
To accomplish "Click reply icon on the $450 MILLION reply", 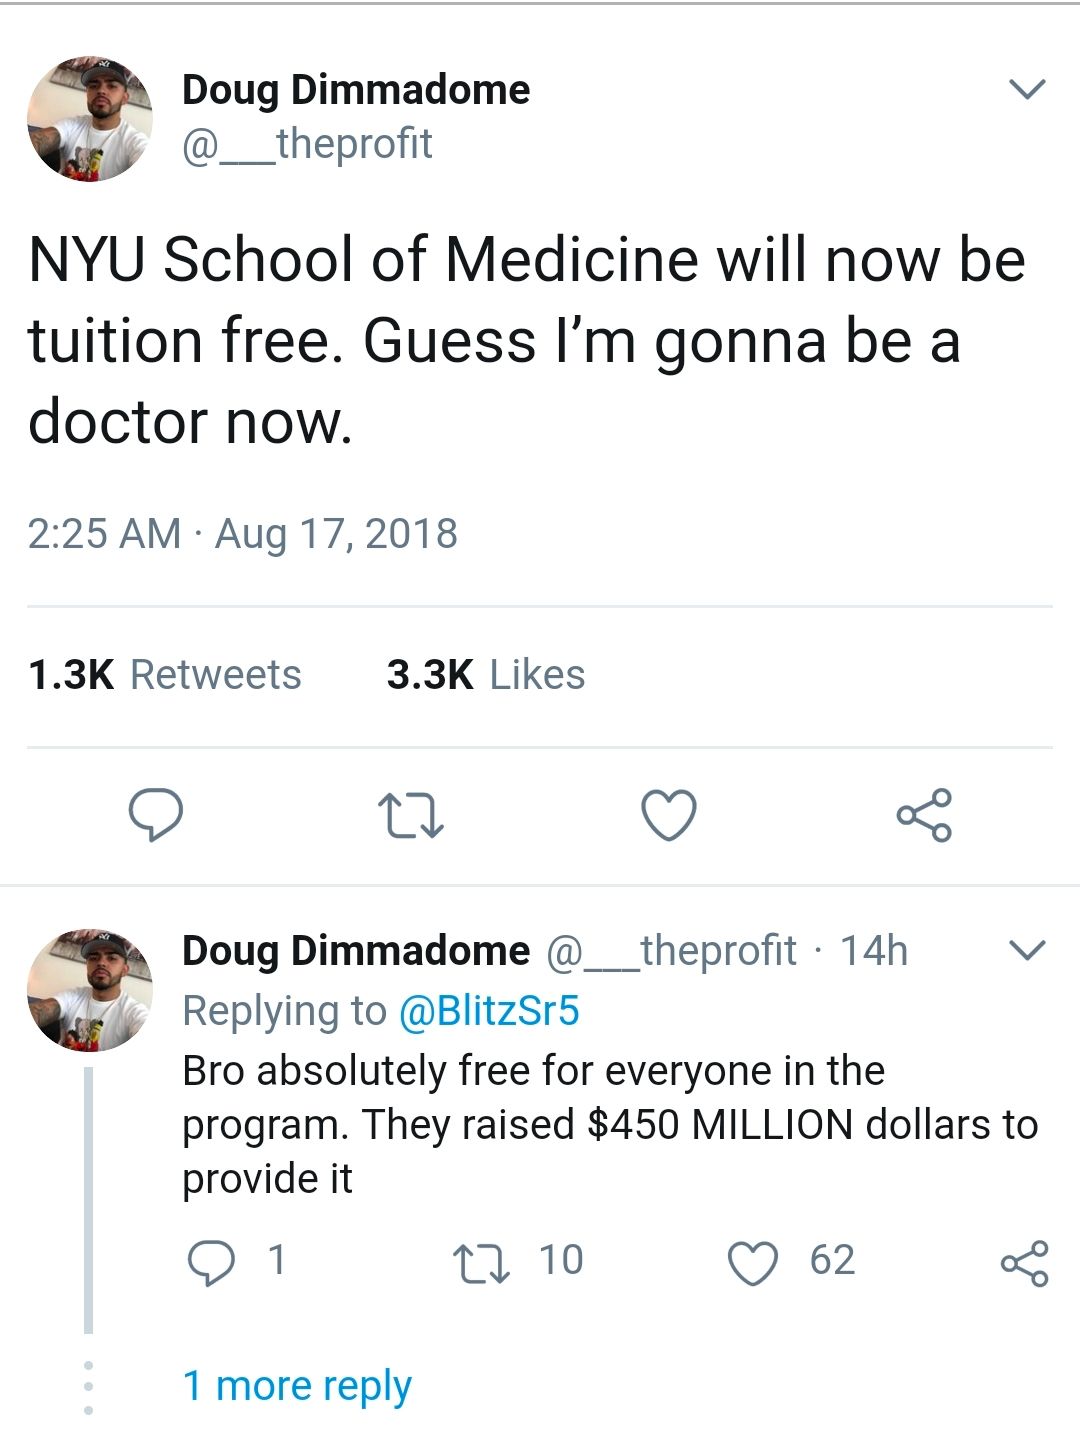I will coord(212,1261).
